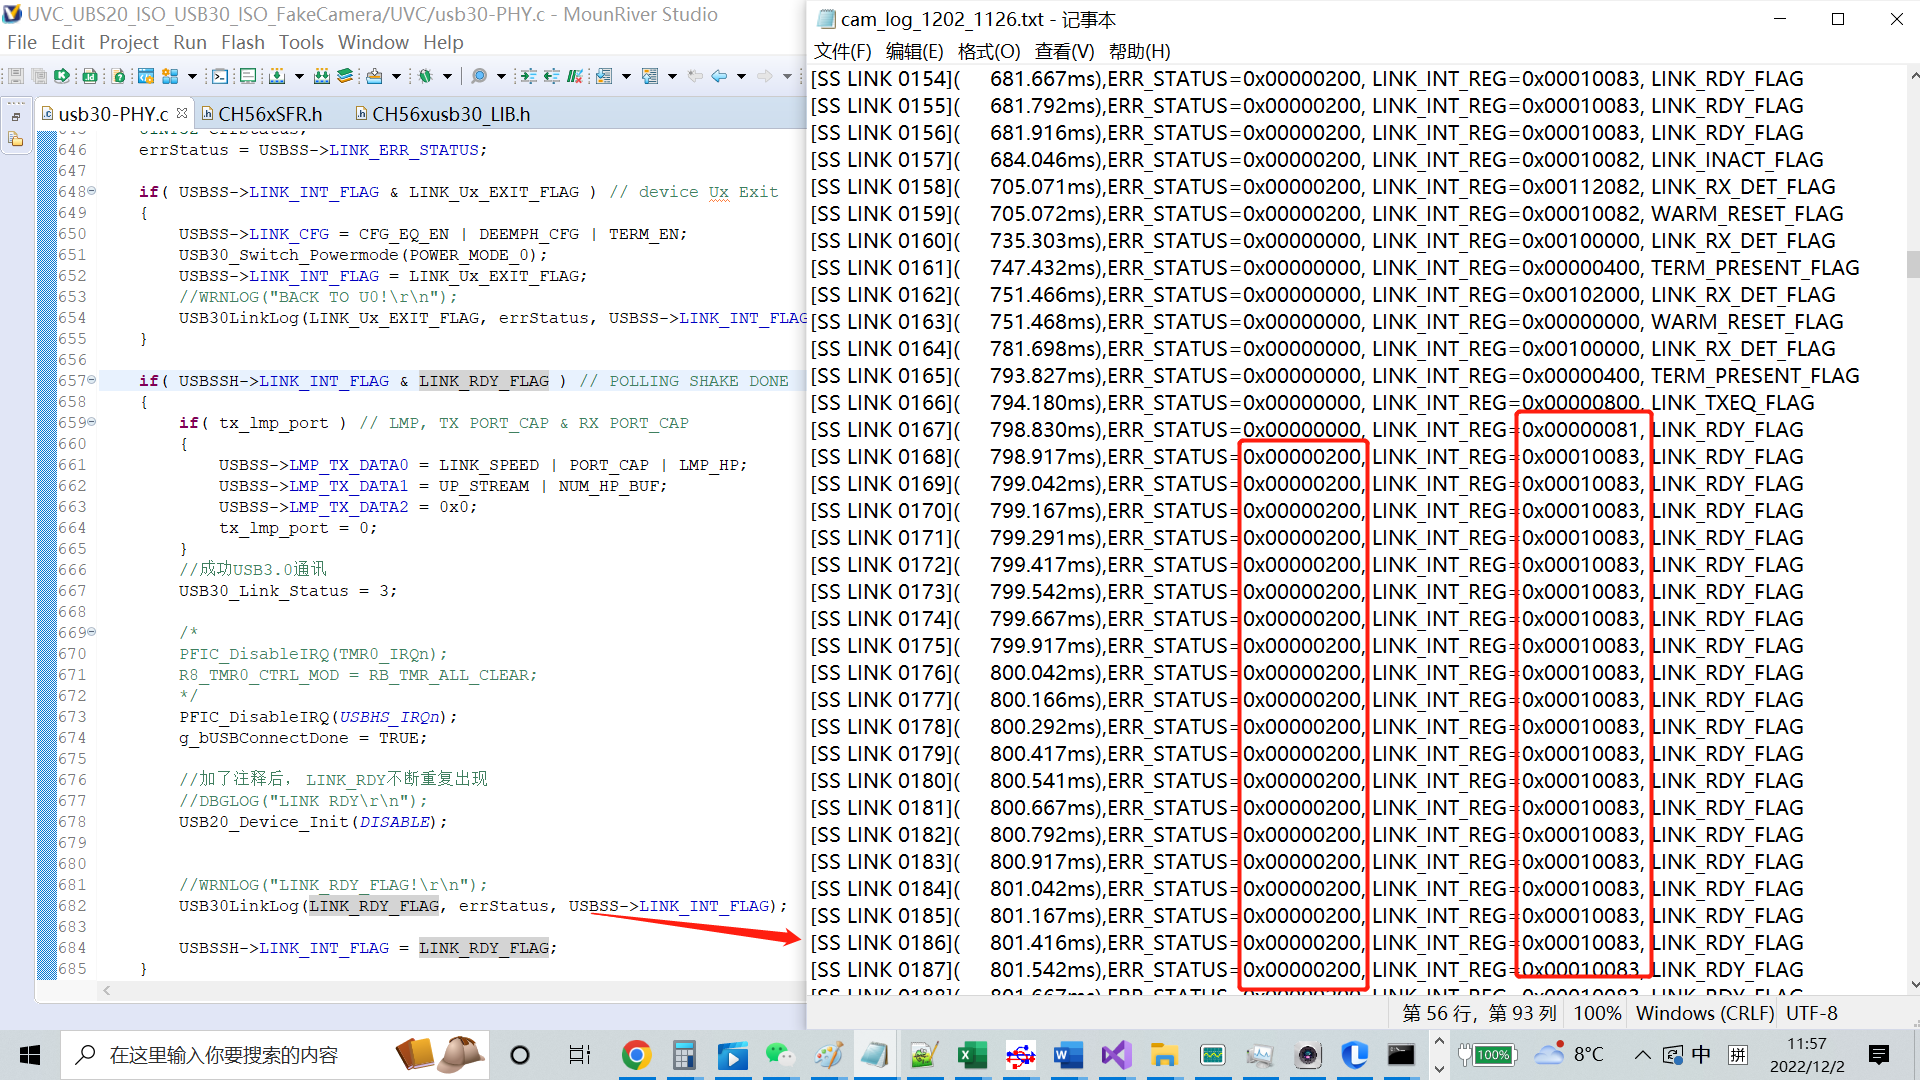Image resolution: width=1920 pixels, height=1080 pixels.
Task: Click the last edit location icon
Action: [695, 76]
